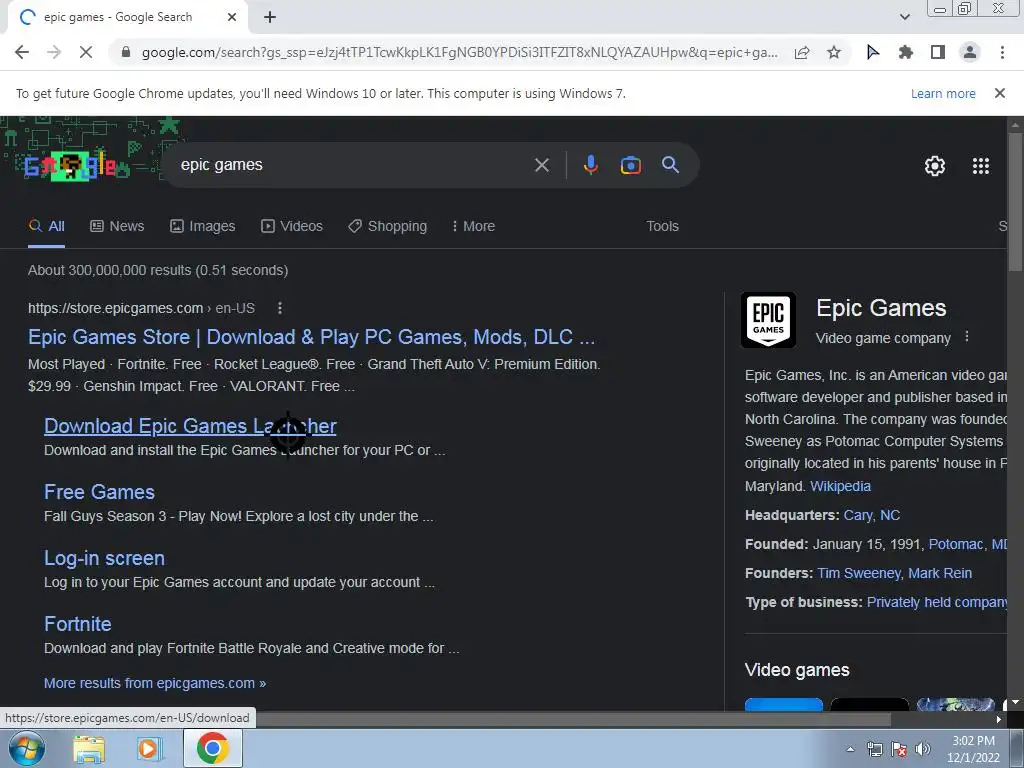Open Google quick settings gear

click(935, 166)
